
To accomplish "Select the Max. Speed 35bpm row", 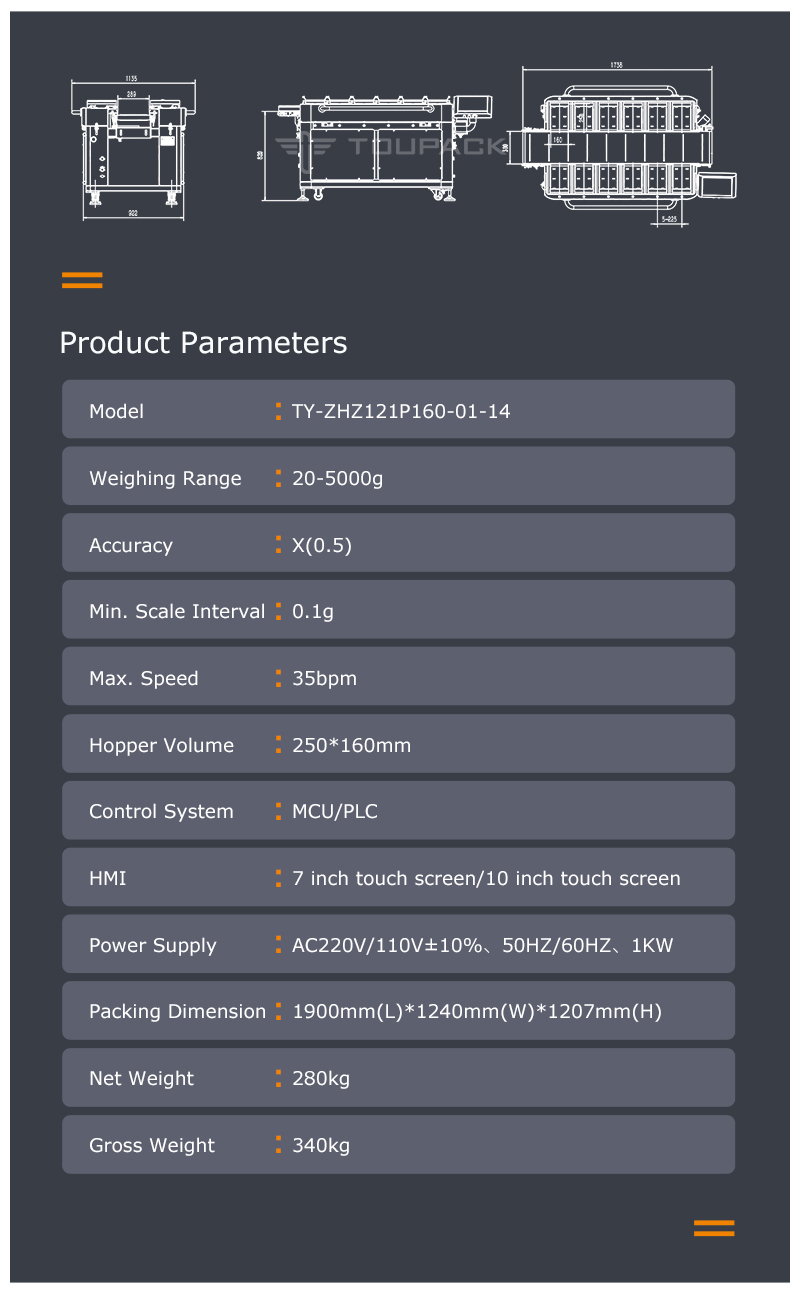I will (398, 677).
